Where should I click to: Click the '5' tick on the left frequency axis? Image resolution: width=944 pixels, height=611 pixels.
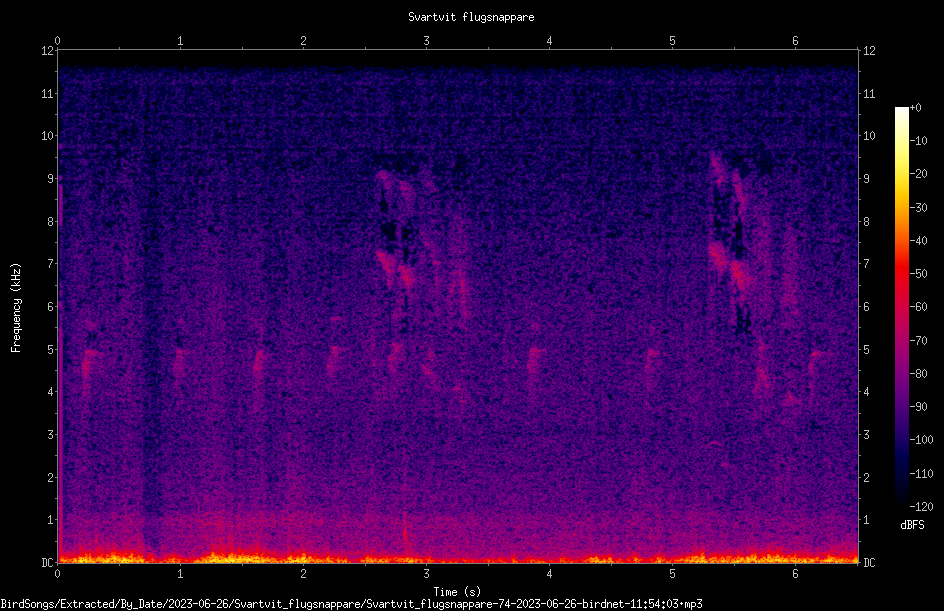[x=51, y=349]
